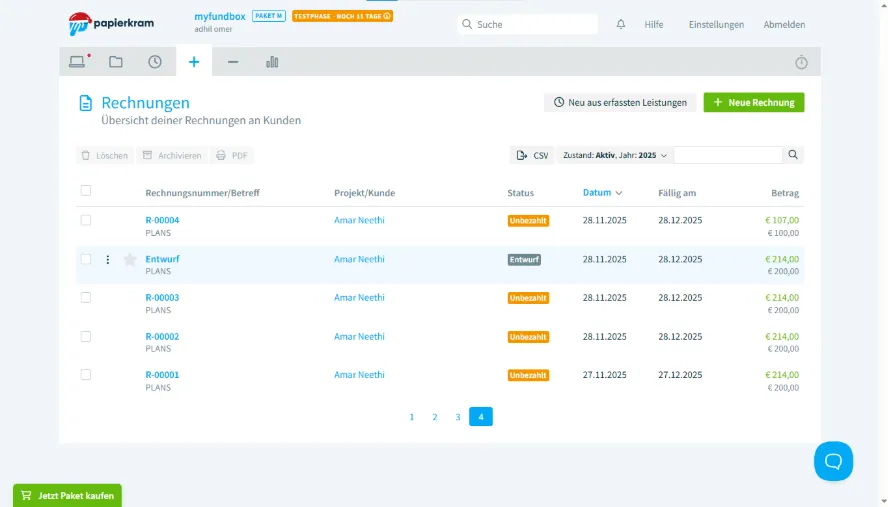
Task: Click the Entwurf status badge
Action: coord(524,259)
